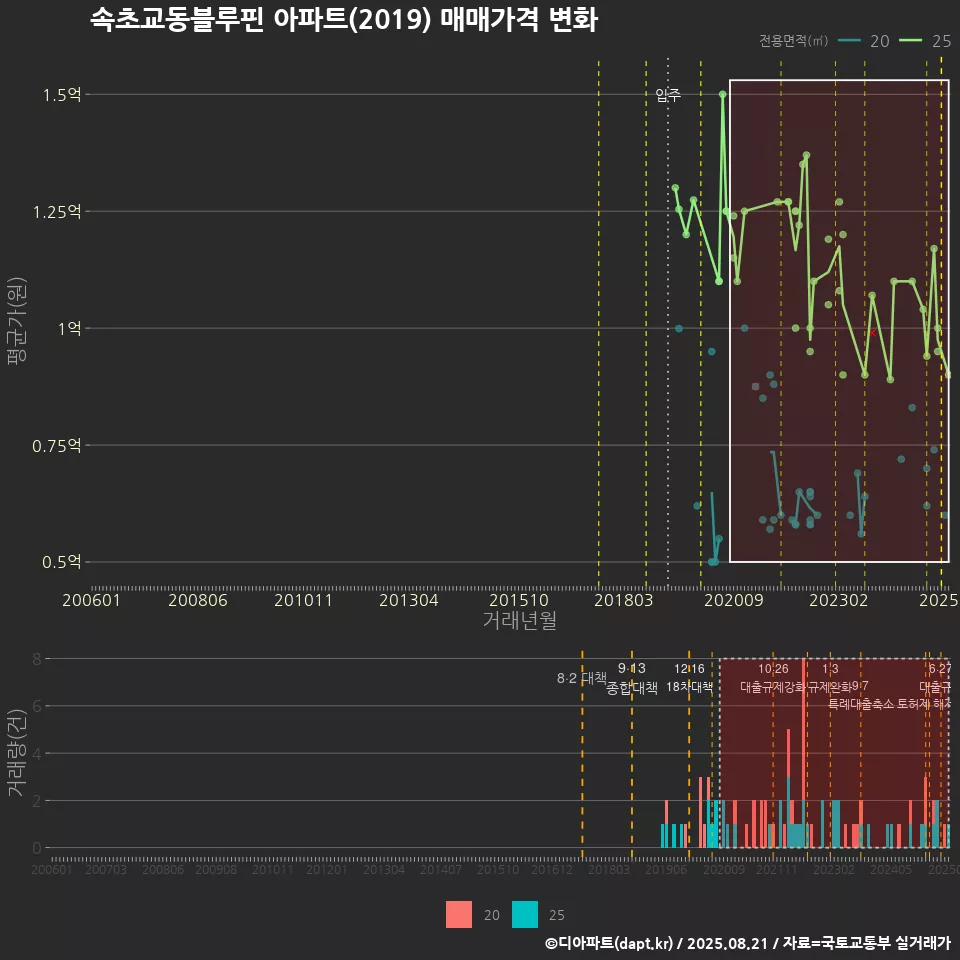This screenshot has height=960, width=960.
Task: Click the 8 gridline label on the volume chart
Action: pos(37,659)
